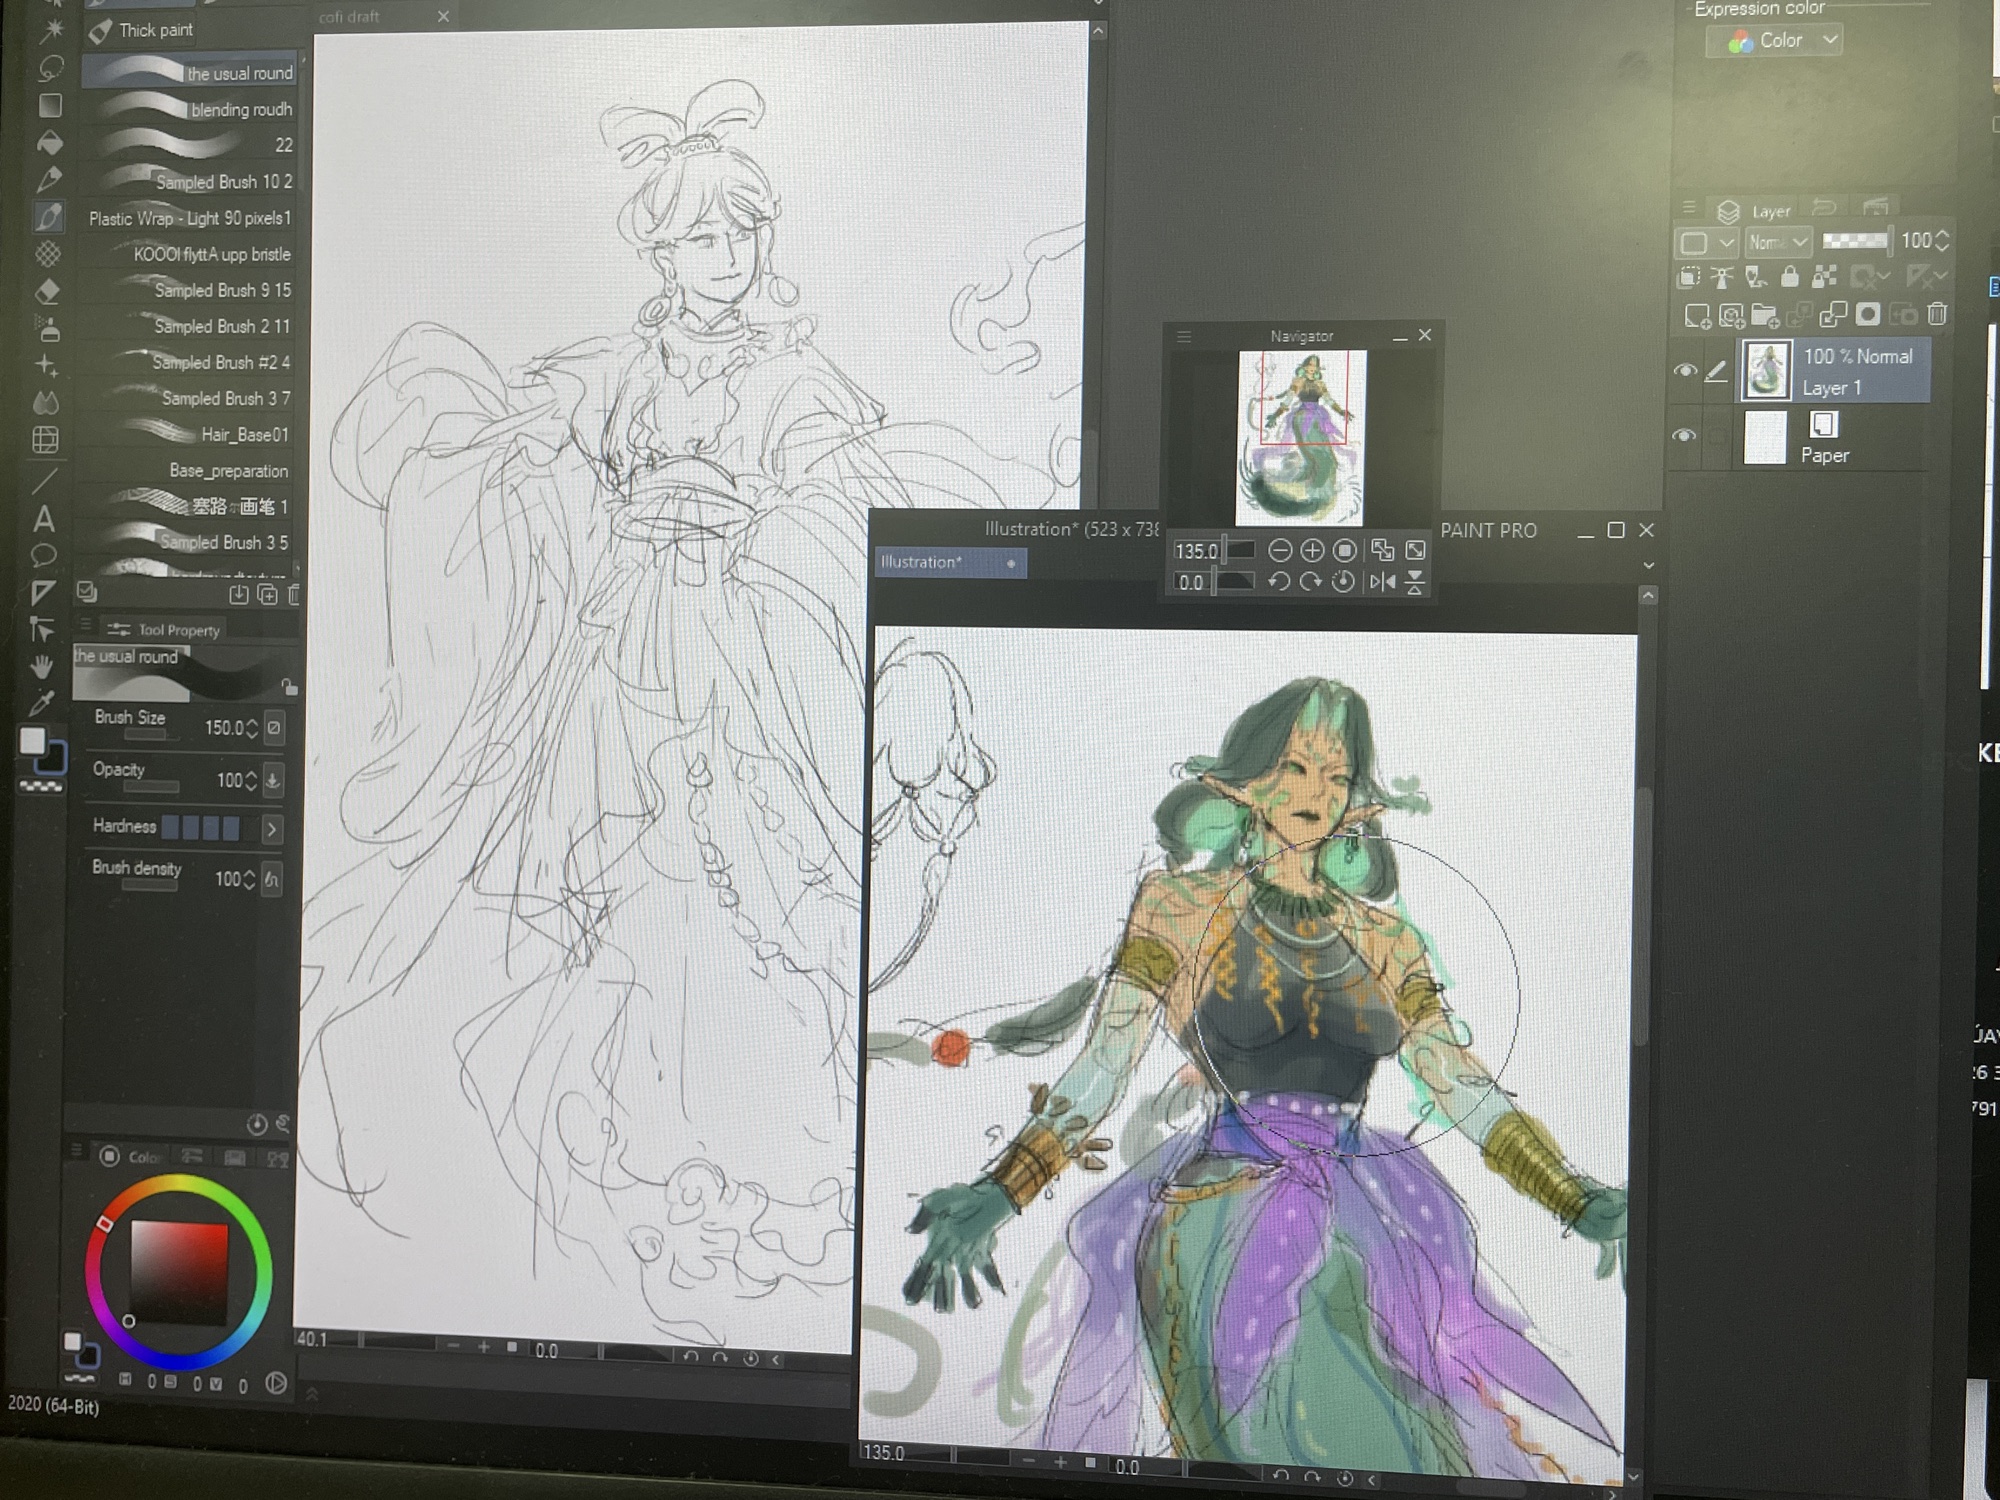Click Create layer mask icon
2000x1500 pixels.
(1867, 315)
